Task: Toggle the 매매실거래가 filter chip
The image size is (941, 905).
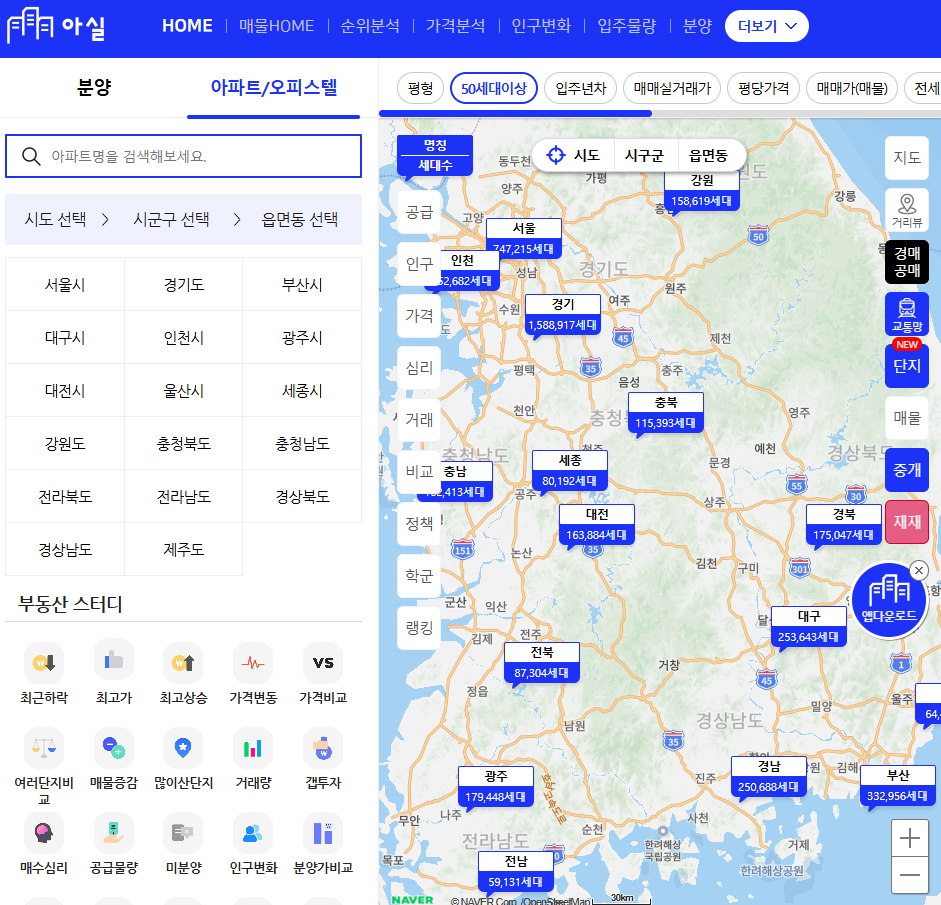Action: pos(672,88)
